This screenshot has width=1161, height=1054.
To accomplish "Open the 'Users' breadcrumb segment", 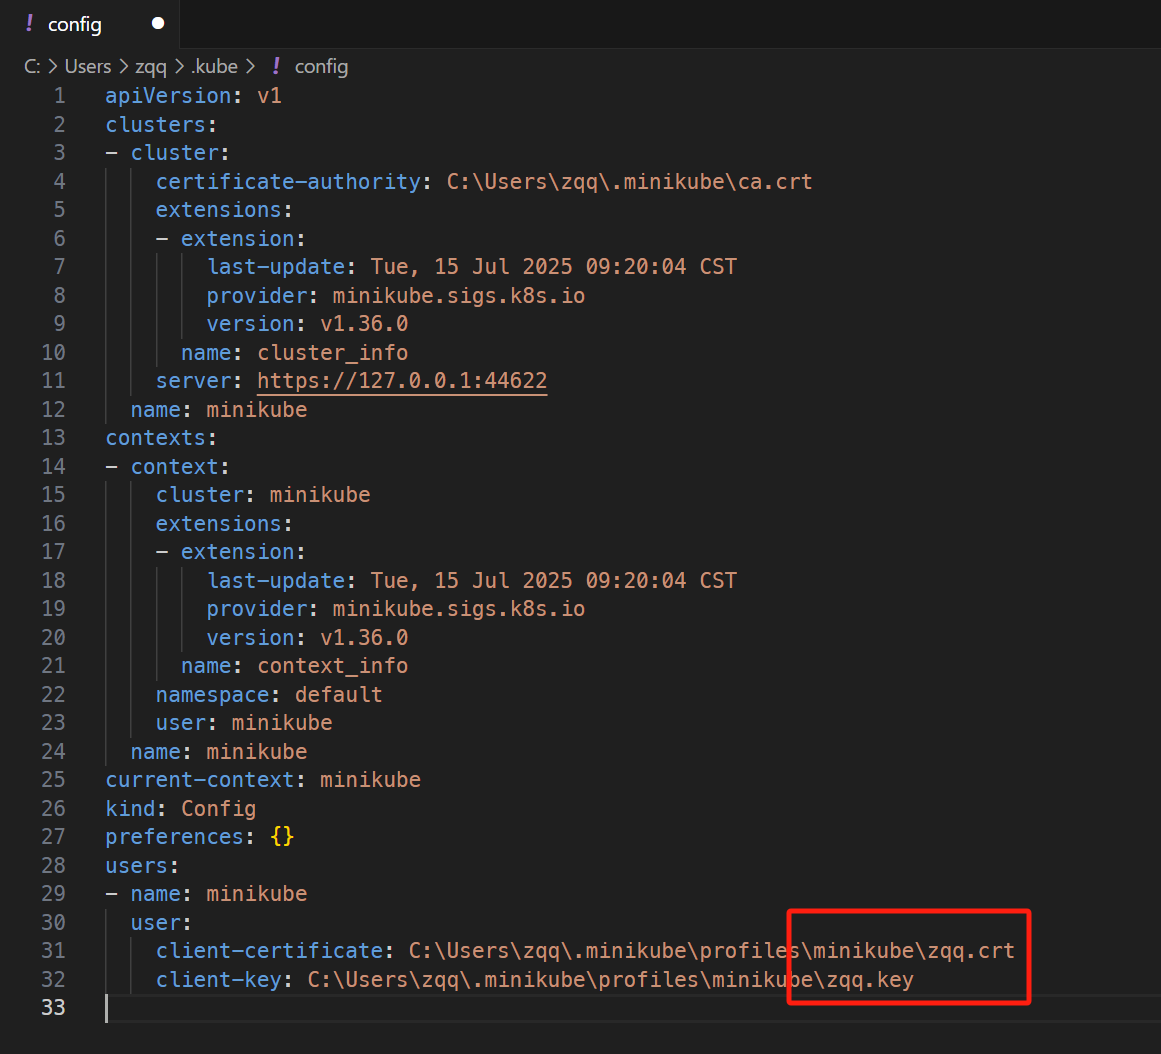I will pyautogui.click(x=88, y=67).
